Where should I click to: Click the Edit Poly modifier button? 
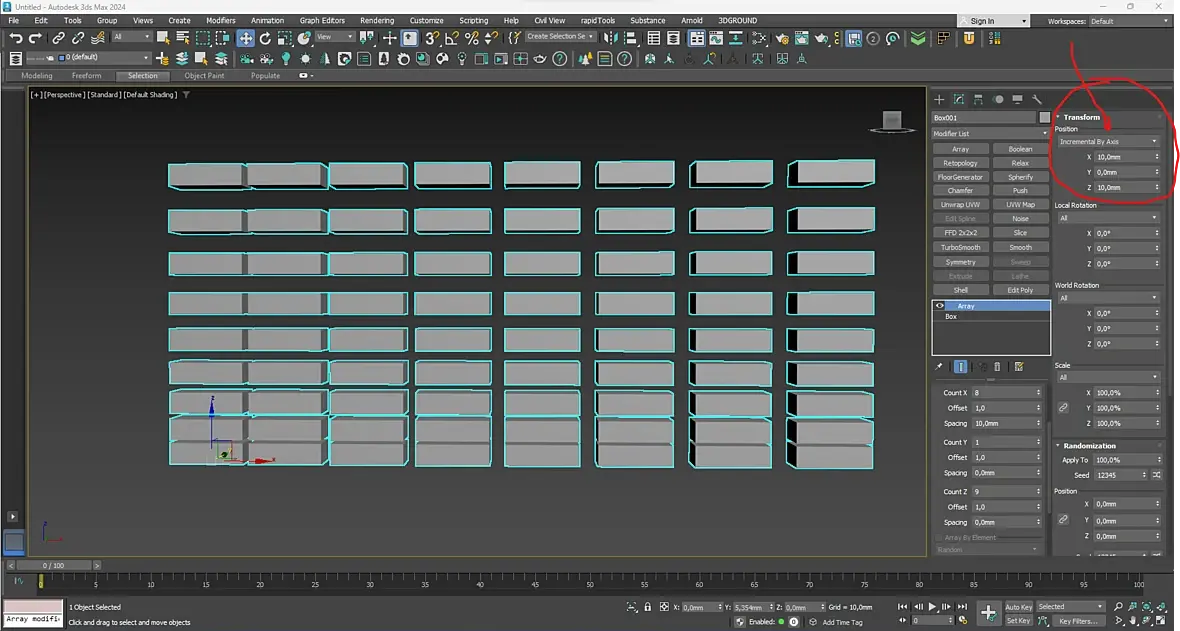click(1019, 290)
